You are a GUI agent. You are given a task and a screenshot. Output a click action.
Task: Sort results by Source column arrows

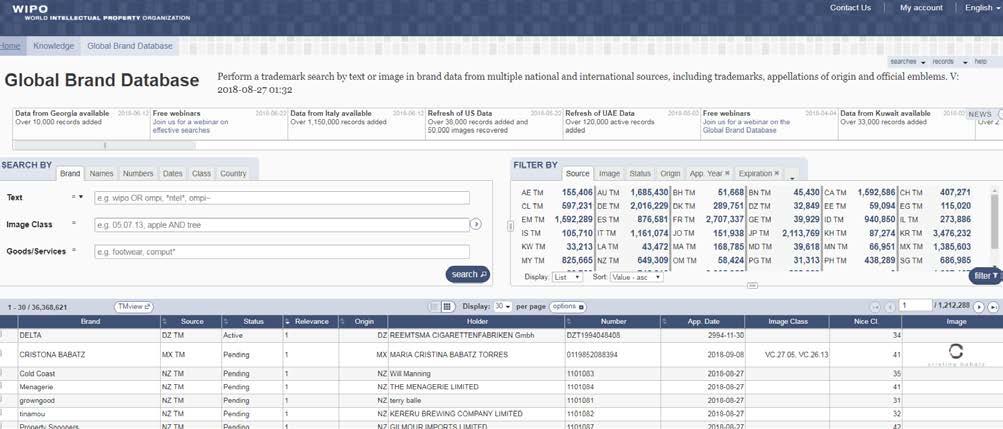click(164, 322)
